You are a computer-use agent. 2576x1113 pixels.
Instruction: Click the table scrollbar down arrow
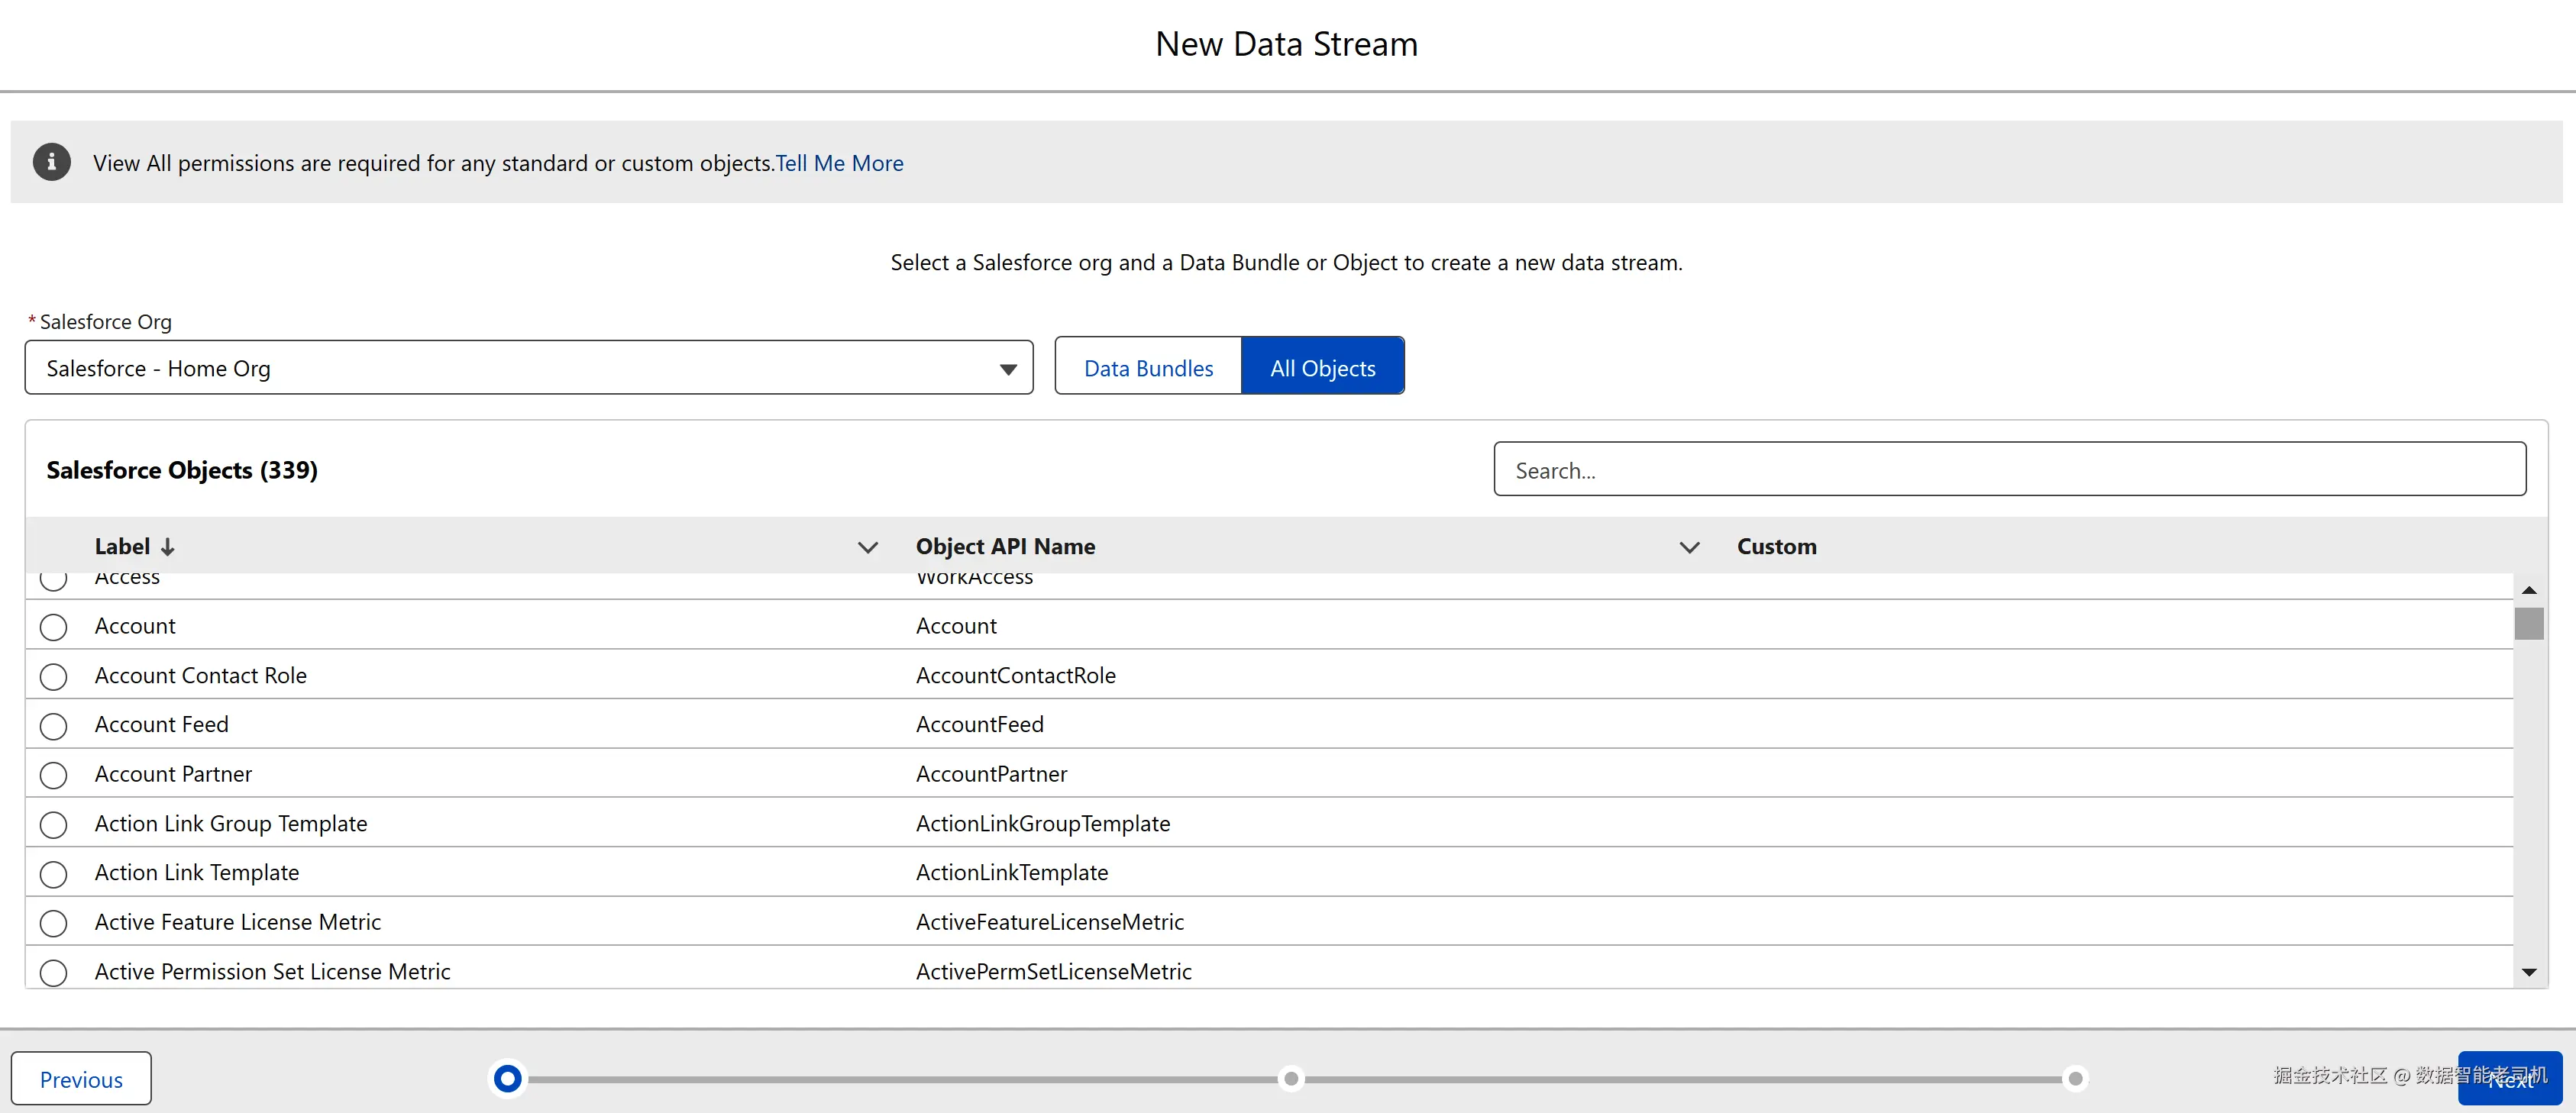[2529, 972]
